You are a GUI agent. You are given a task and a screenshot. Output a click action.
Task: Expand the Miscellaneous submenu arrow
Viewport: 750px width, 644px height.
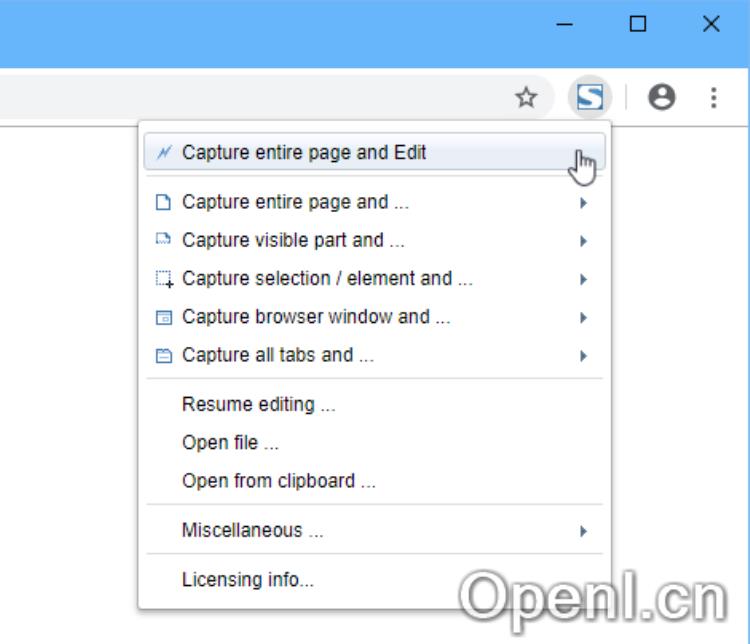(x=583, y=531)
